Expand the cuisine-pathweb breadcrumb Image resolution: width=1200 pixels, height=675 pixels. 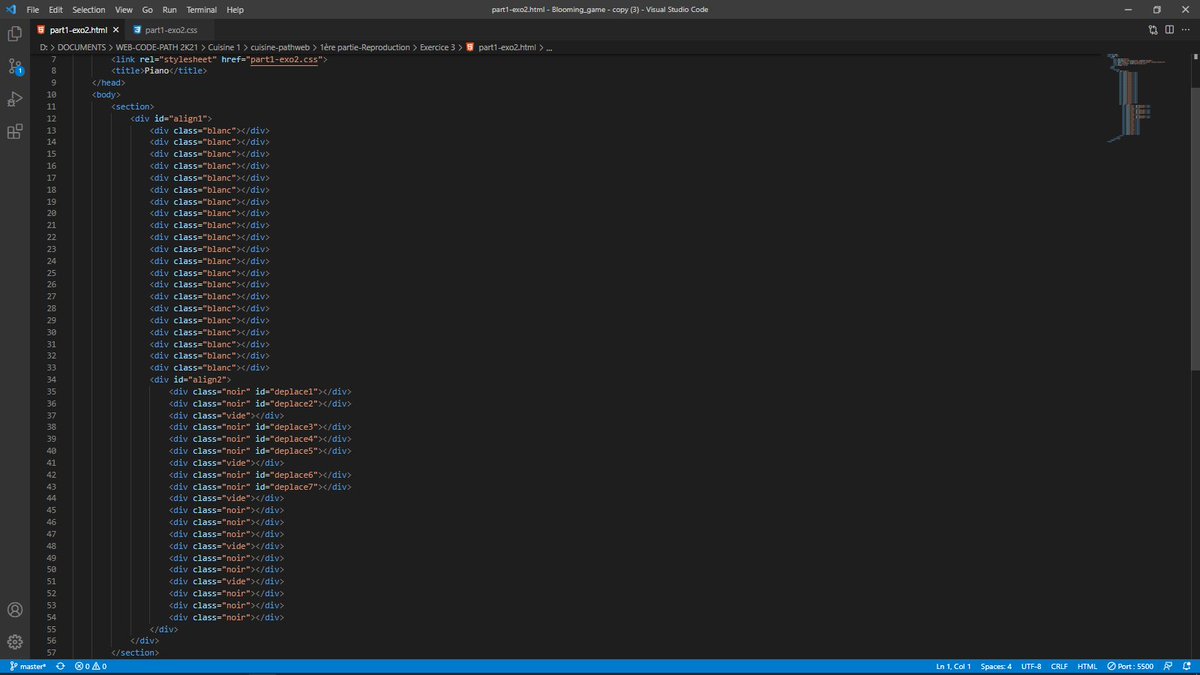[280, 47]
